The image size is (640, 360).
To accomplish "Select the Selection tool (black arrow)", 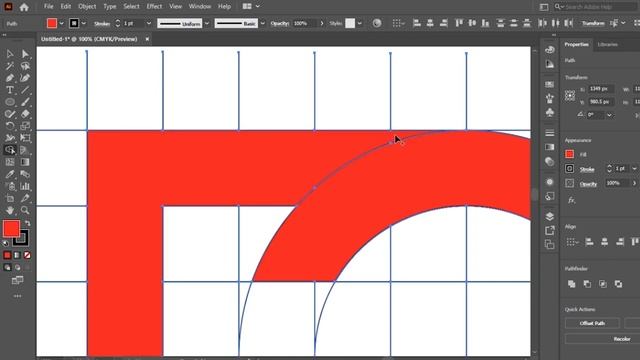I will click(x=10, y=54).
